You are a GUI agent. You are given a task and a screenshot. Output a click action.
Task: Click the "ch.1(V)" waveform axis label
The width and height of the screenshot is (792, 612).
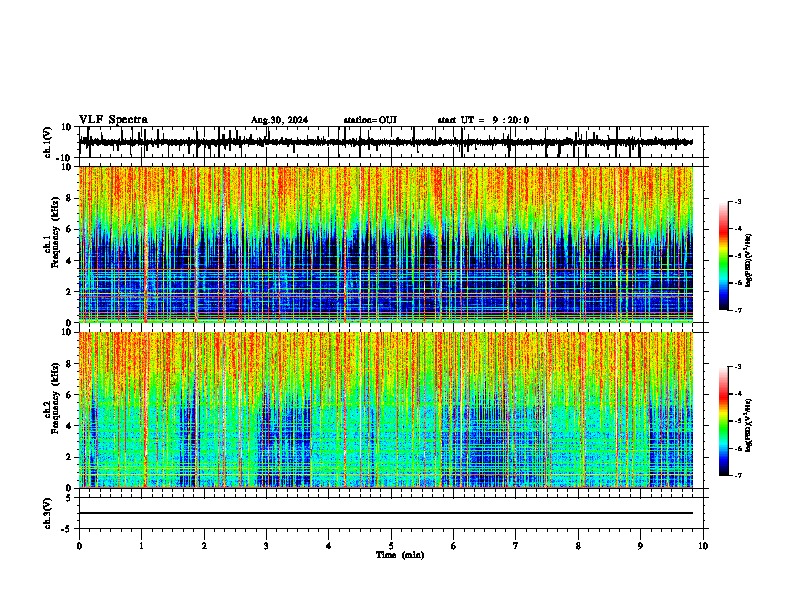click(x=48, y=142)
